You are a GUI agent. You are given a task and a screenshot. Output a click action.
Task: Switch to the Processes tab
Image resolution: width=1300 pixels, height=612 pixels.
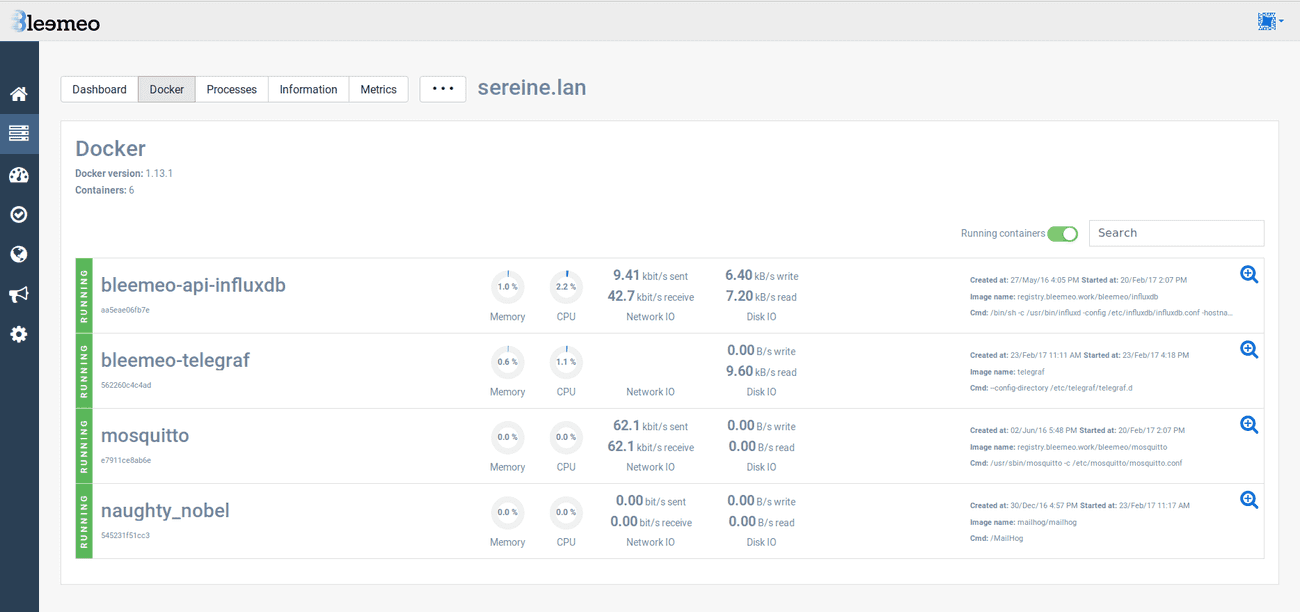click(x=231, y=89)
